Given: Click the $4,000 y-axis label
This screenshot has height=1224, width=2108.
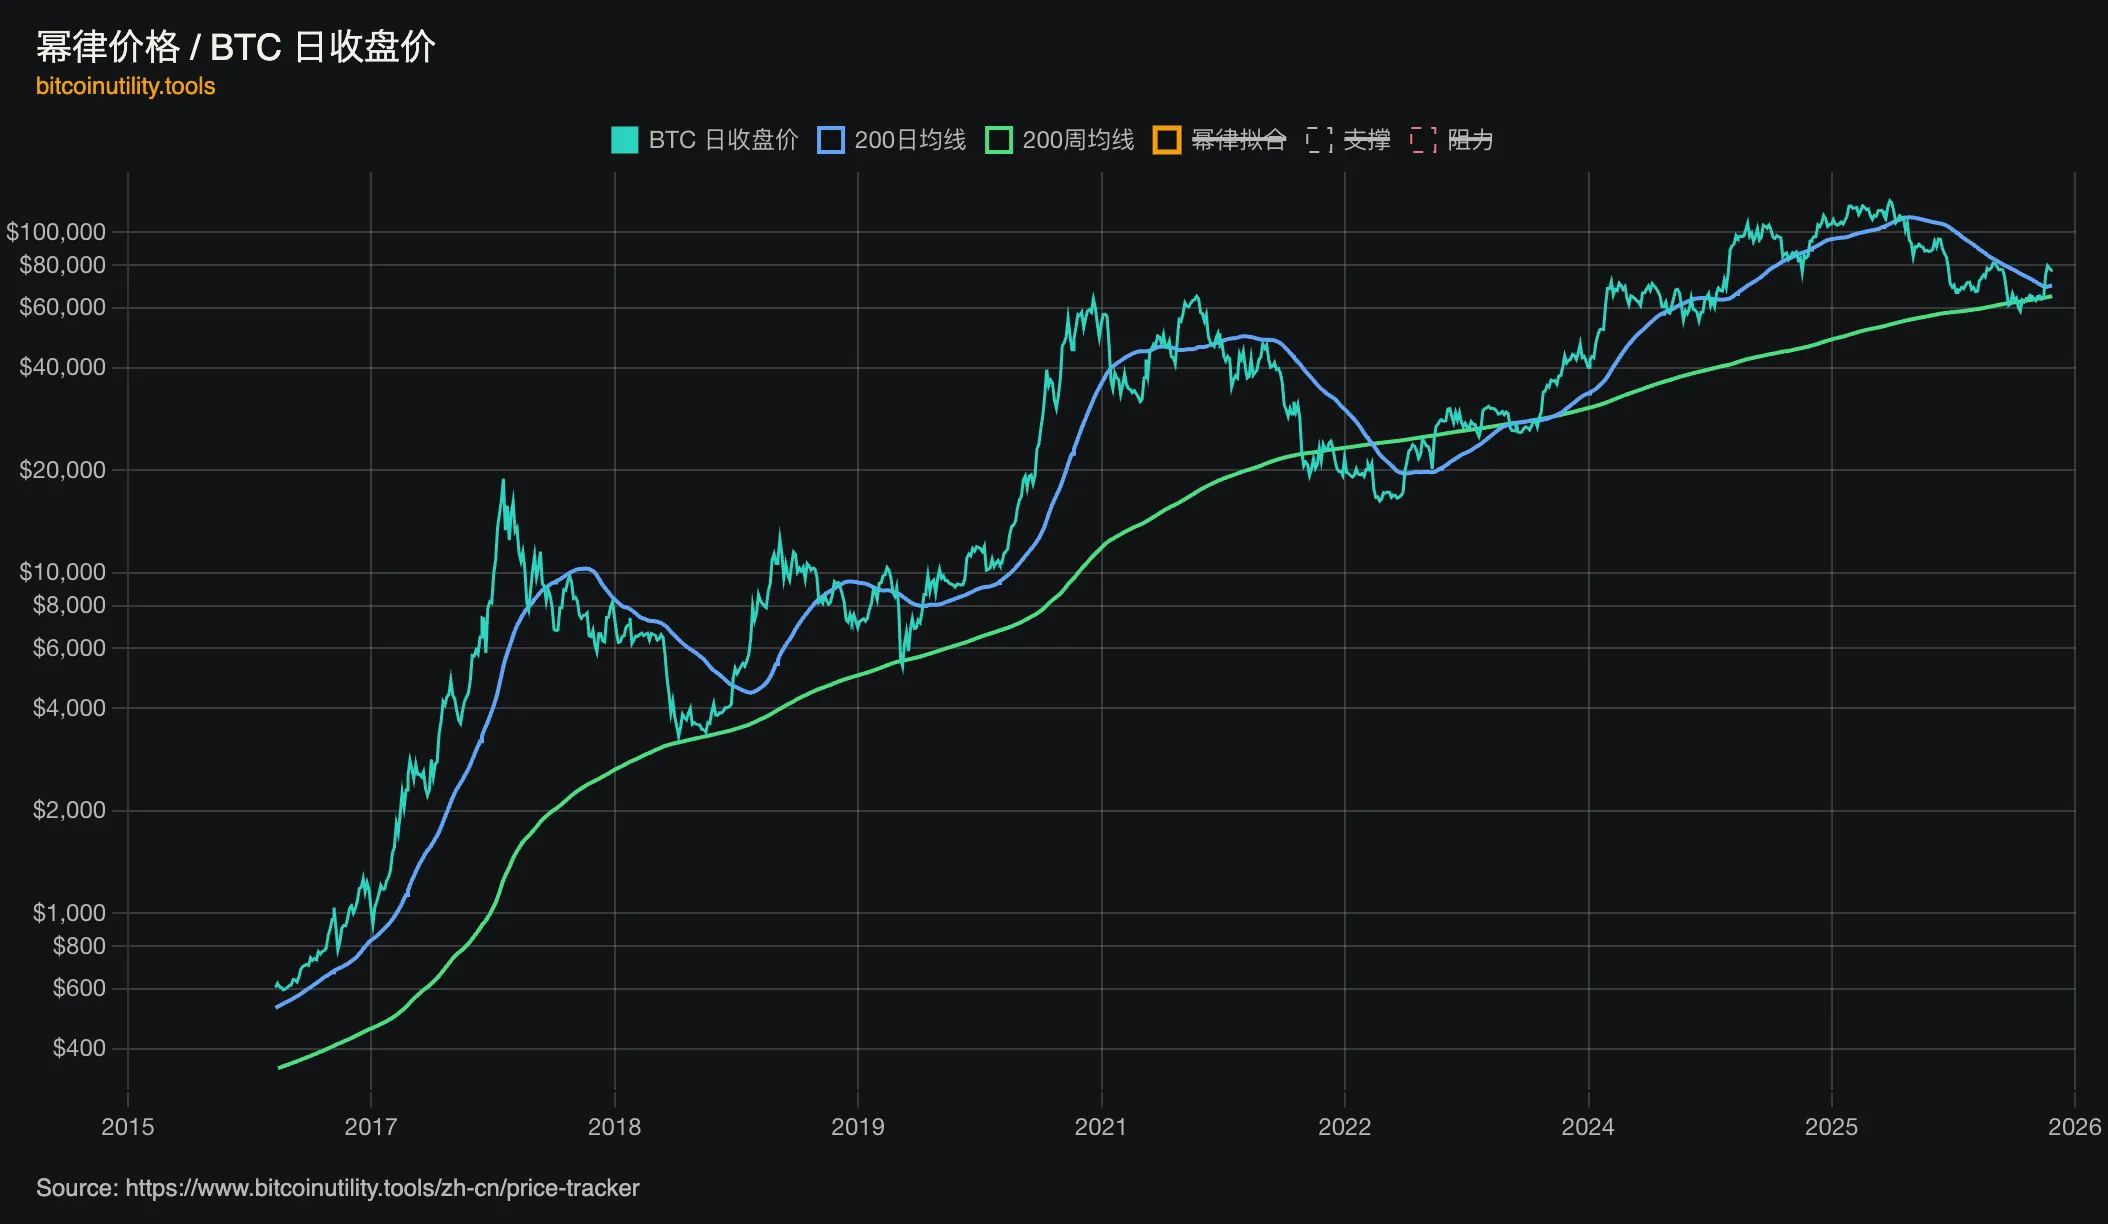Looking at the screenshot, I should click(x=69, y=708).
